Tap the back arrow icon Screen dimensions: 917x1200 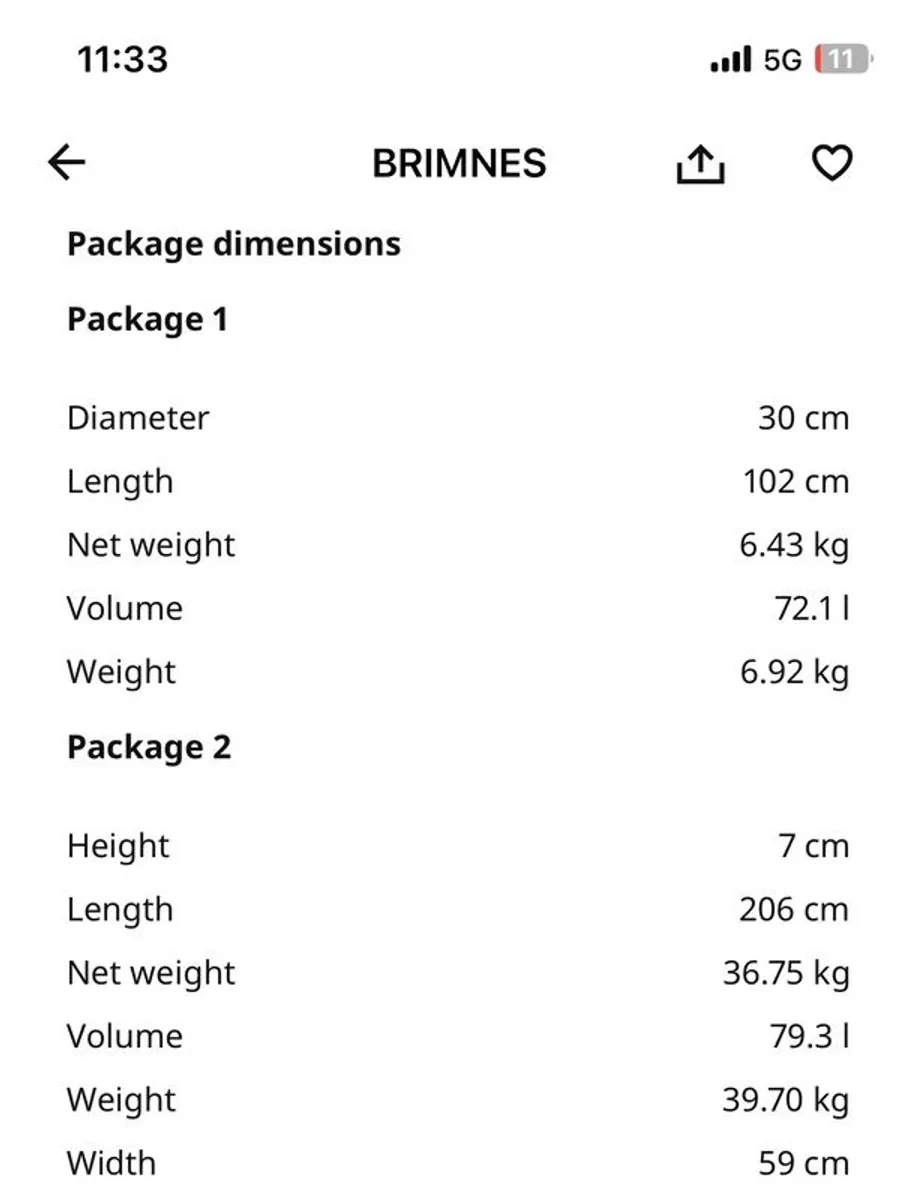click(67, 163)
